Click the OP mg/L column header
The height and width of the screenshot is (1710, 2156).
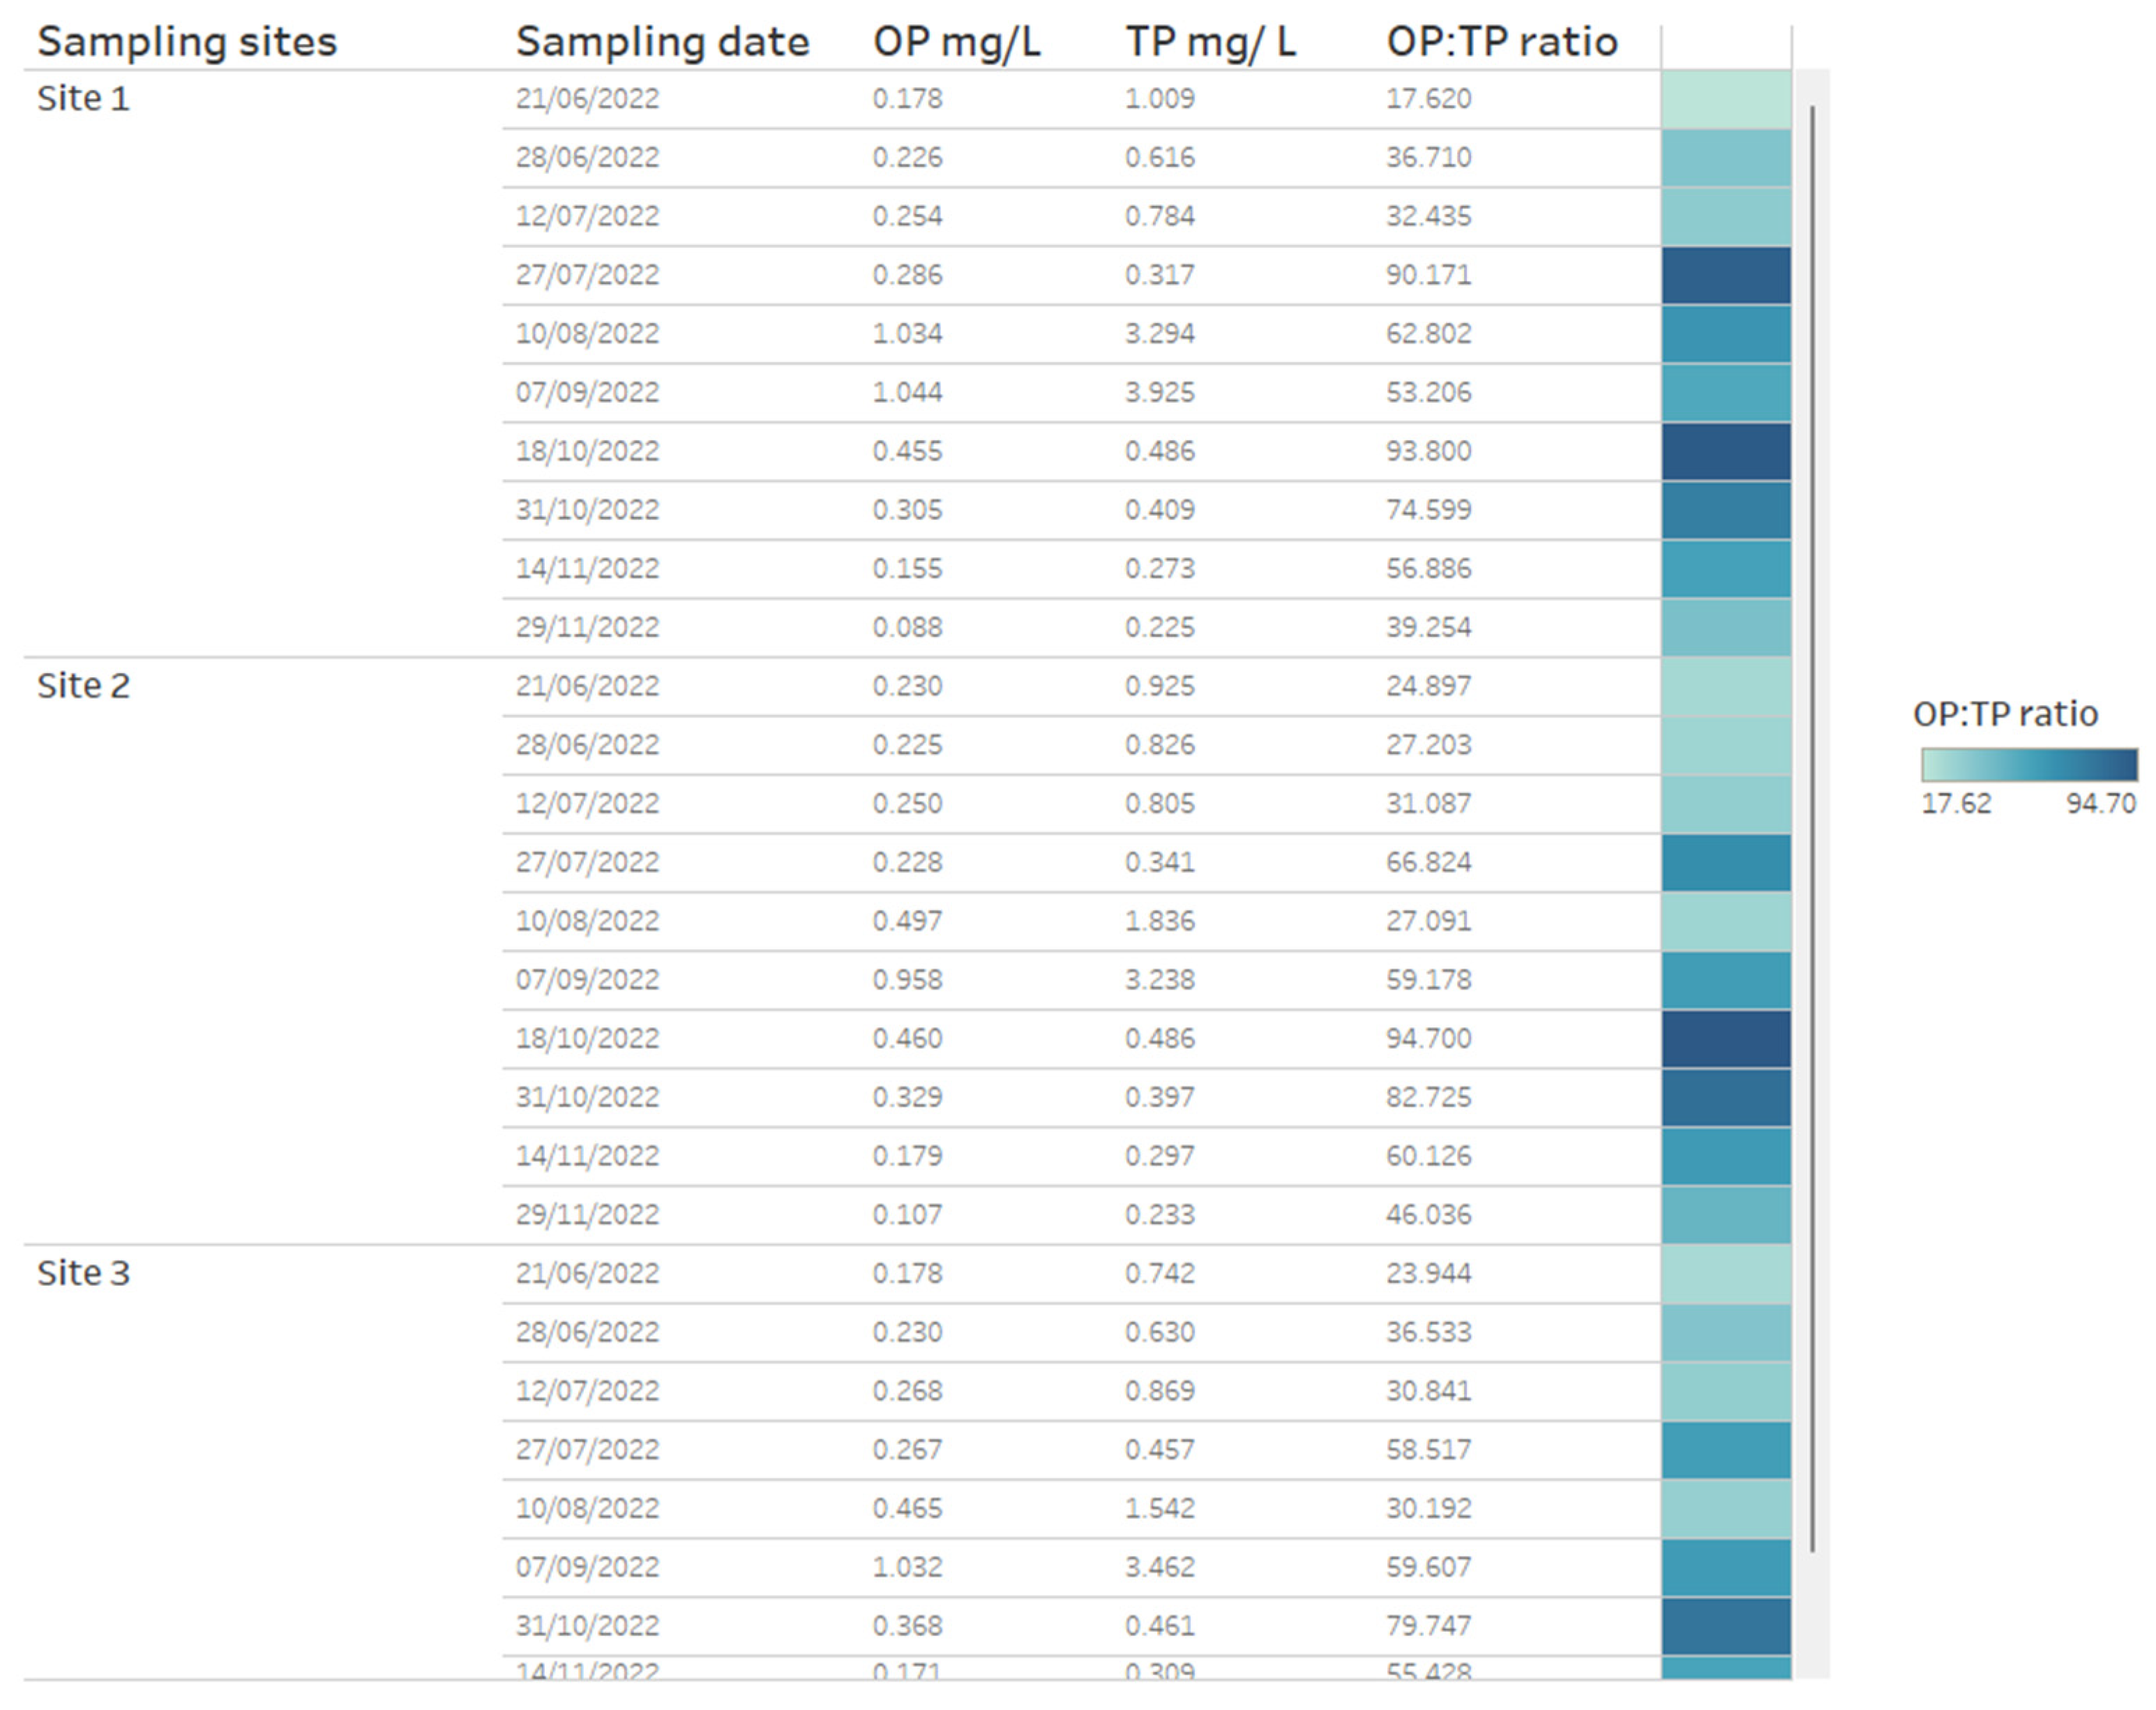(x=956, y=42)
